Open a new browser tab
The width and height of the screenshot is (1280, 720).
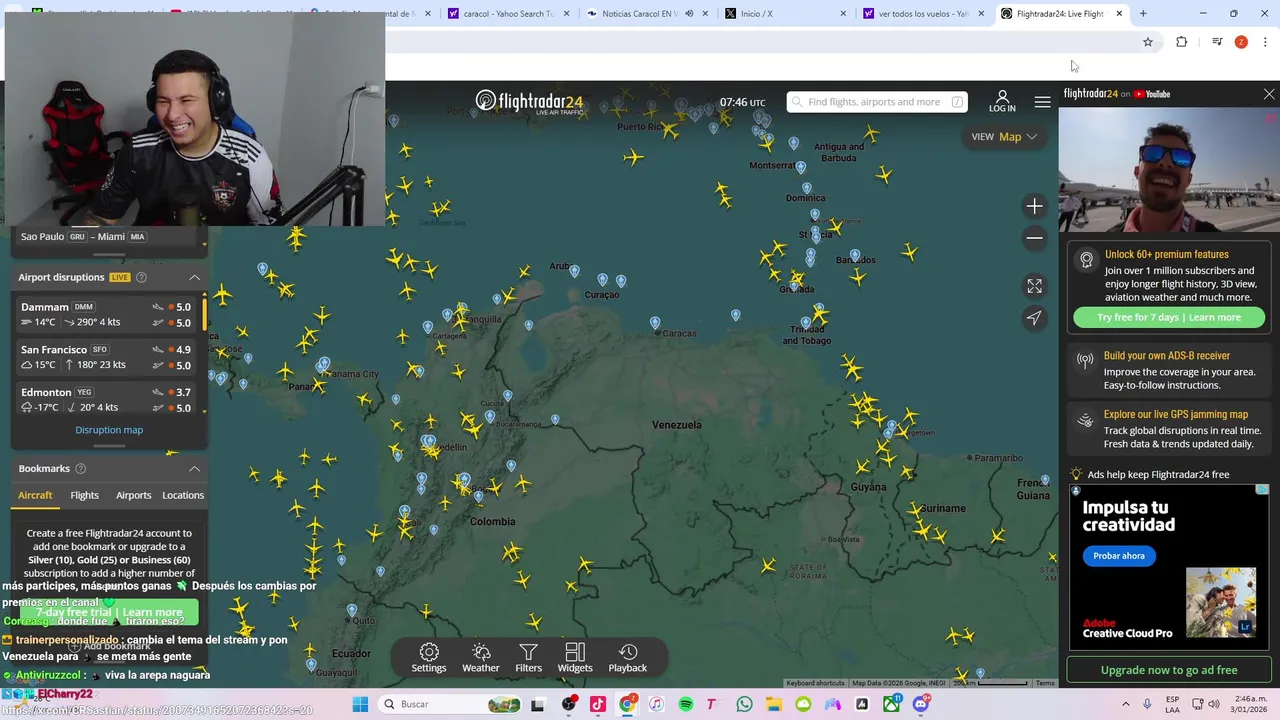pyautogui.click(x=1143, y=14)
